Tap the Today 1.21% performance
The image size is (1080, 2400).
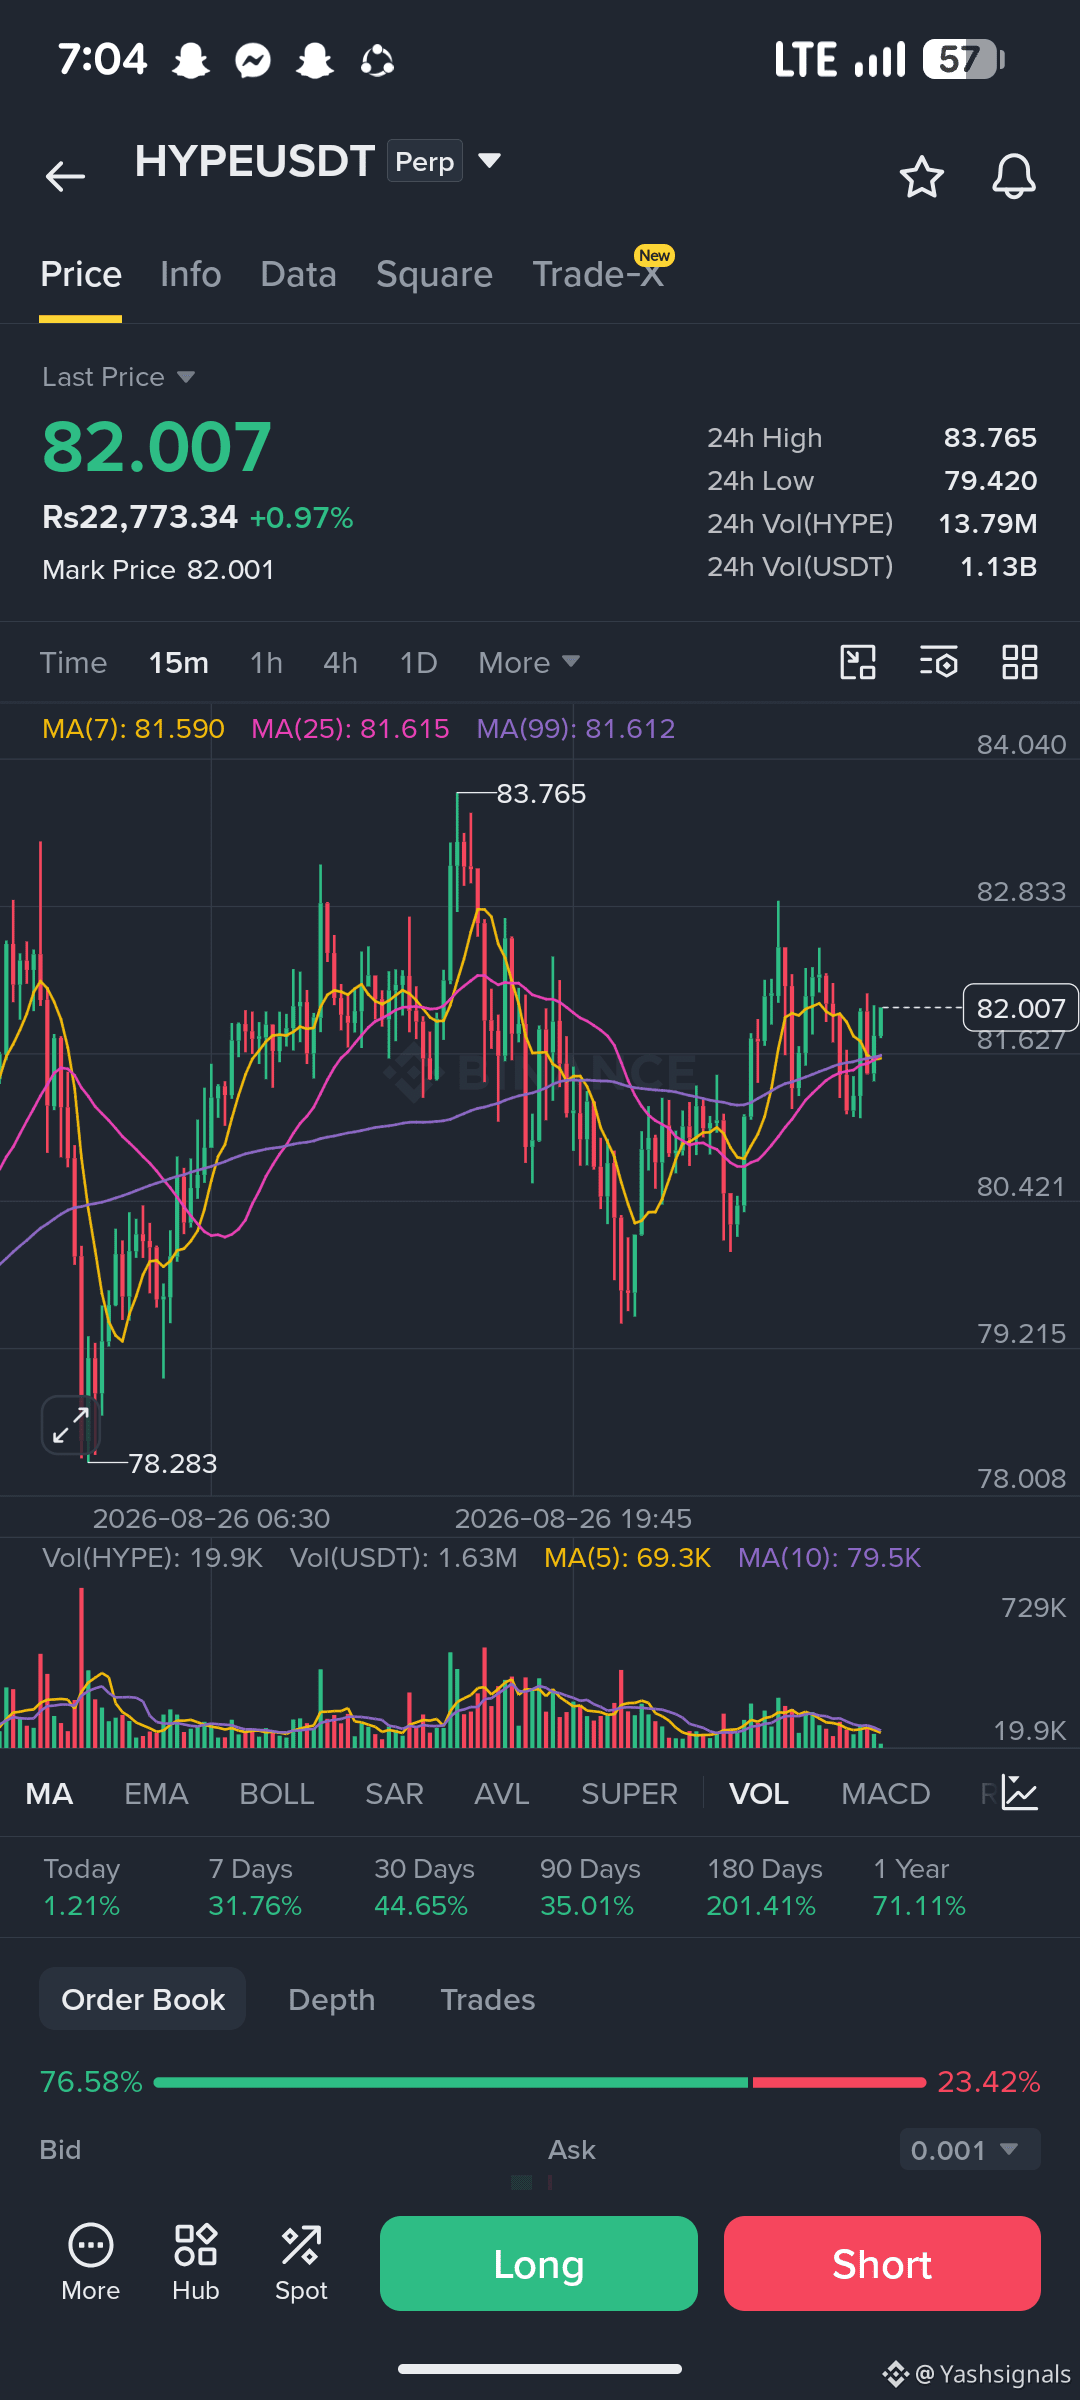coord(82,1887)
